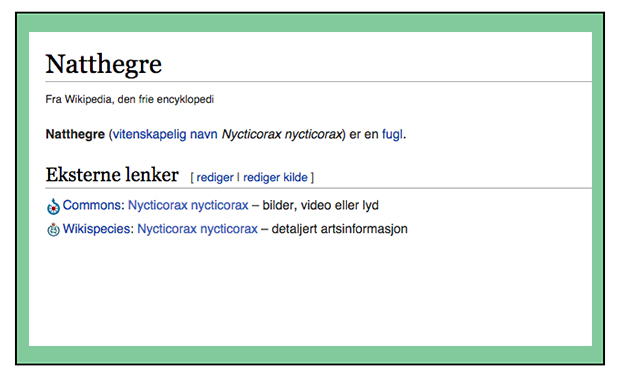Click the green border framing the article
This screenshot has height=378, width=620.
tap(310, 23)
